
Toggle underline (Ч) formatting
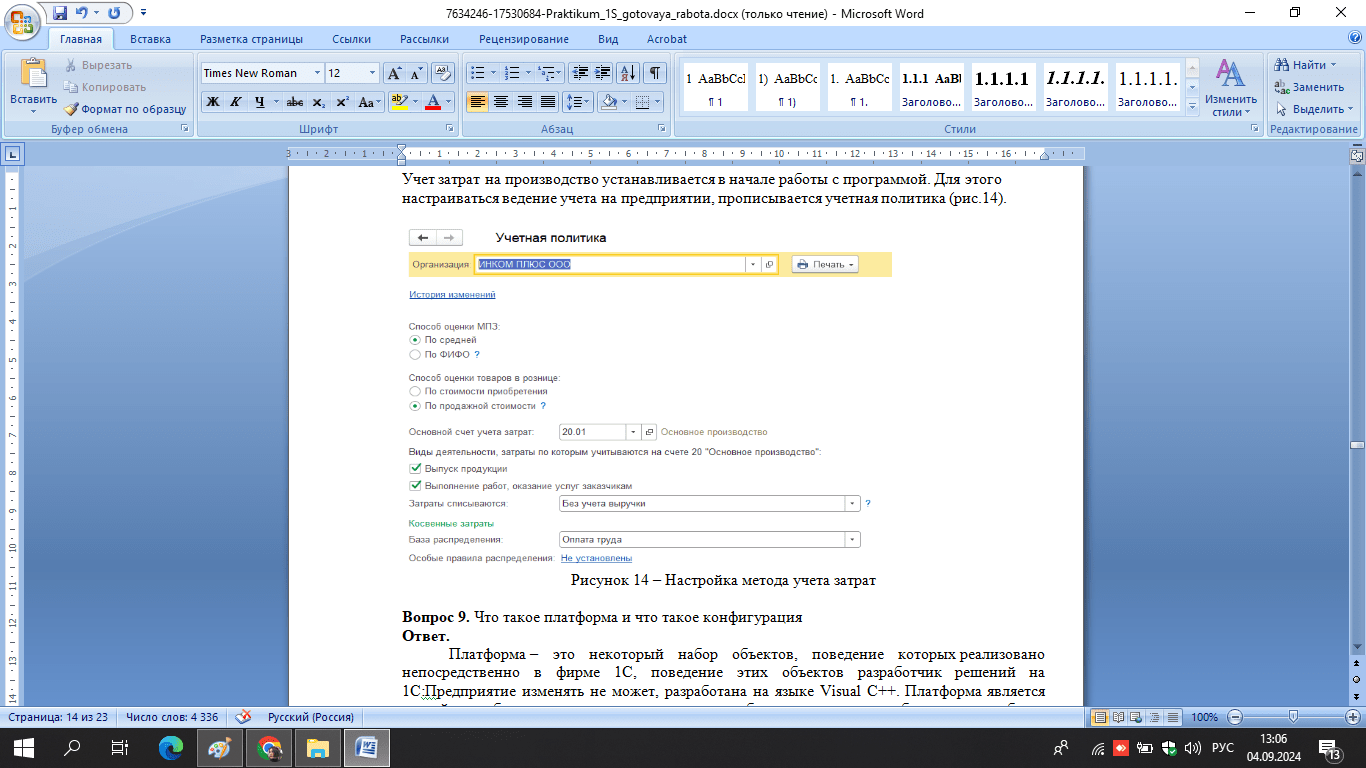(x=259, y=102)
